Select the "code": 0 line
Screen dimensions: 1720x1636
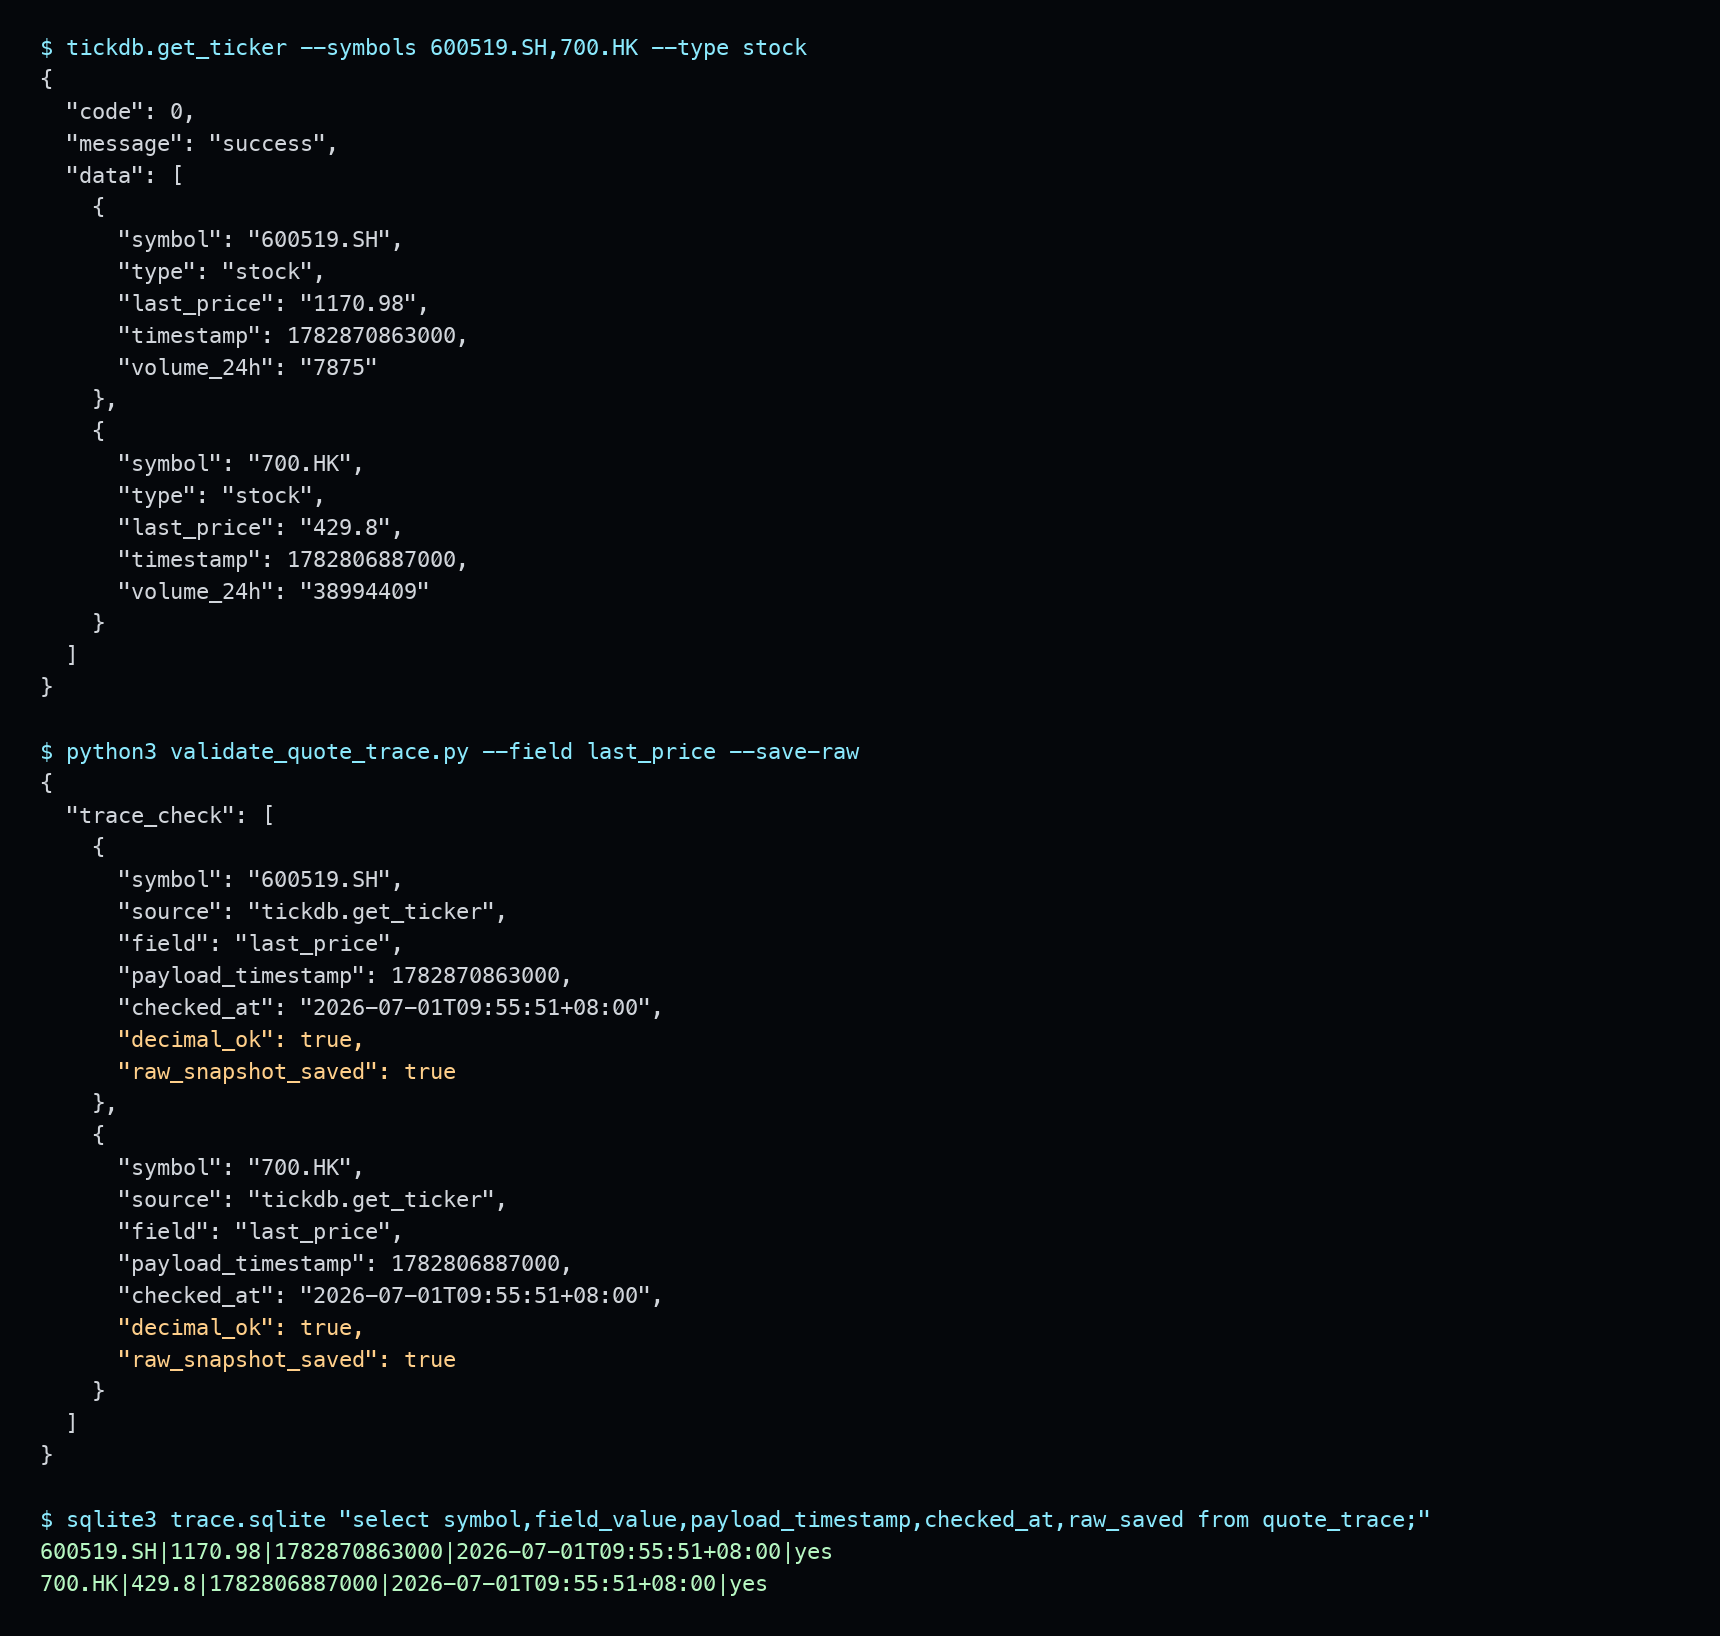pos(130,112)
